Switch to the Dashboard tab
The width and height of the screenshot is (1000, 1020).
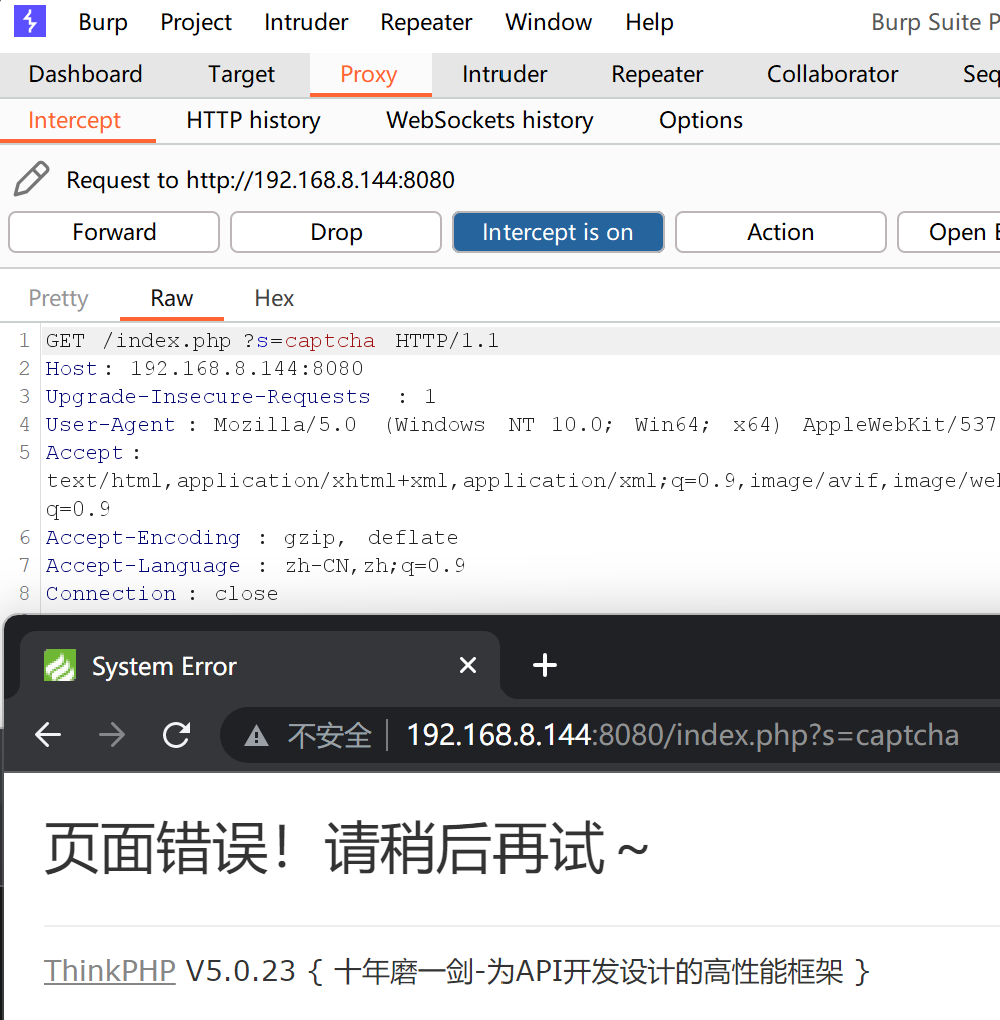[85, 74]
